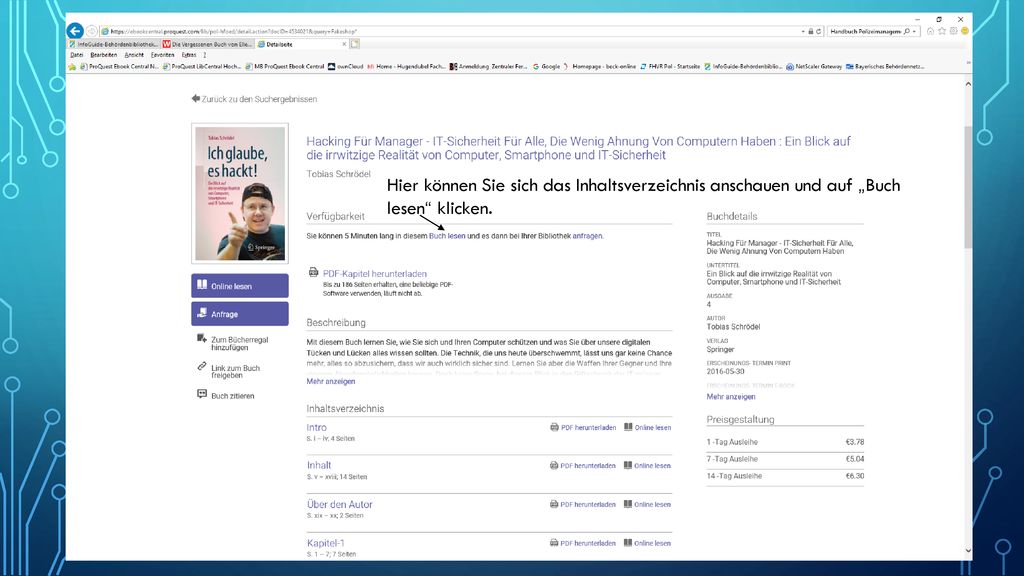Open the browser home icon

coord(930,31)
